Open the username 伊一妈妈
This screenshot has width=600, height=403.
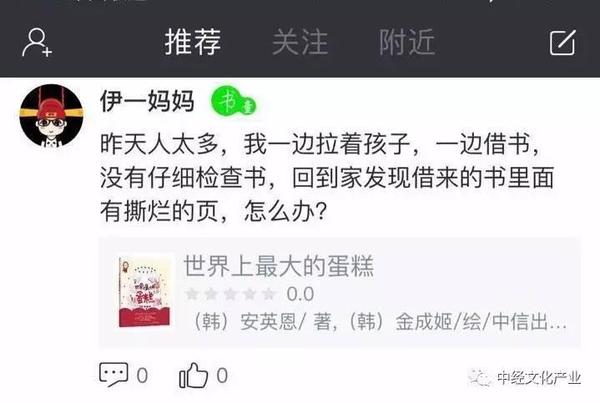(x=147, y=101)
